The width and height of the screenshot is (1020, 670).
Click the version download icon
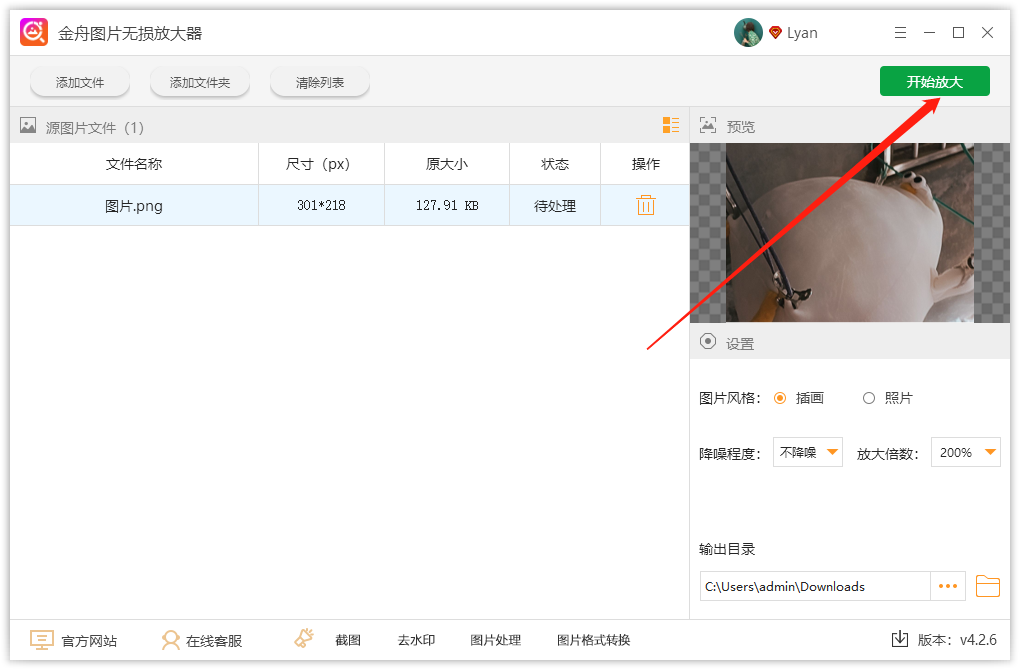pos(900,639)
